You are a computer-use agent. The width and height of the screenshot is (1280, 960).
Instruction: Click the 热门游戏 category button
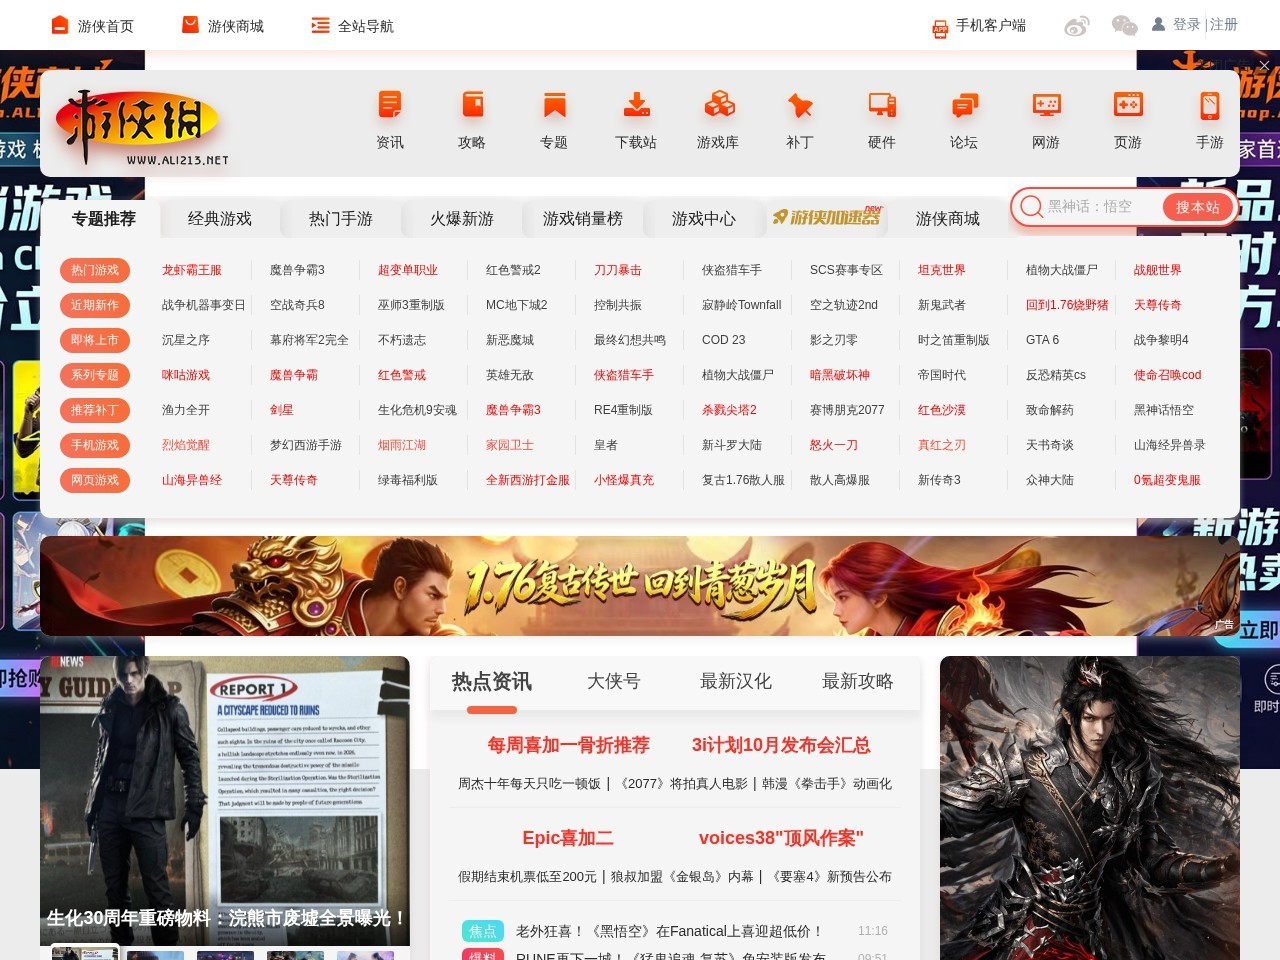pyautogui.click(x=95, y=270)
